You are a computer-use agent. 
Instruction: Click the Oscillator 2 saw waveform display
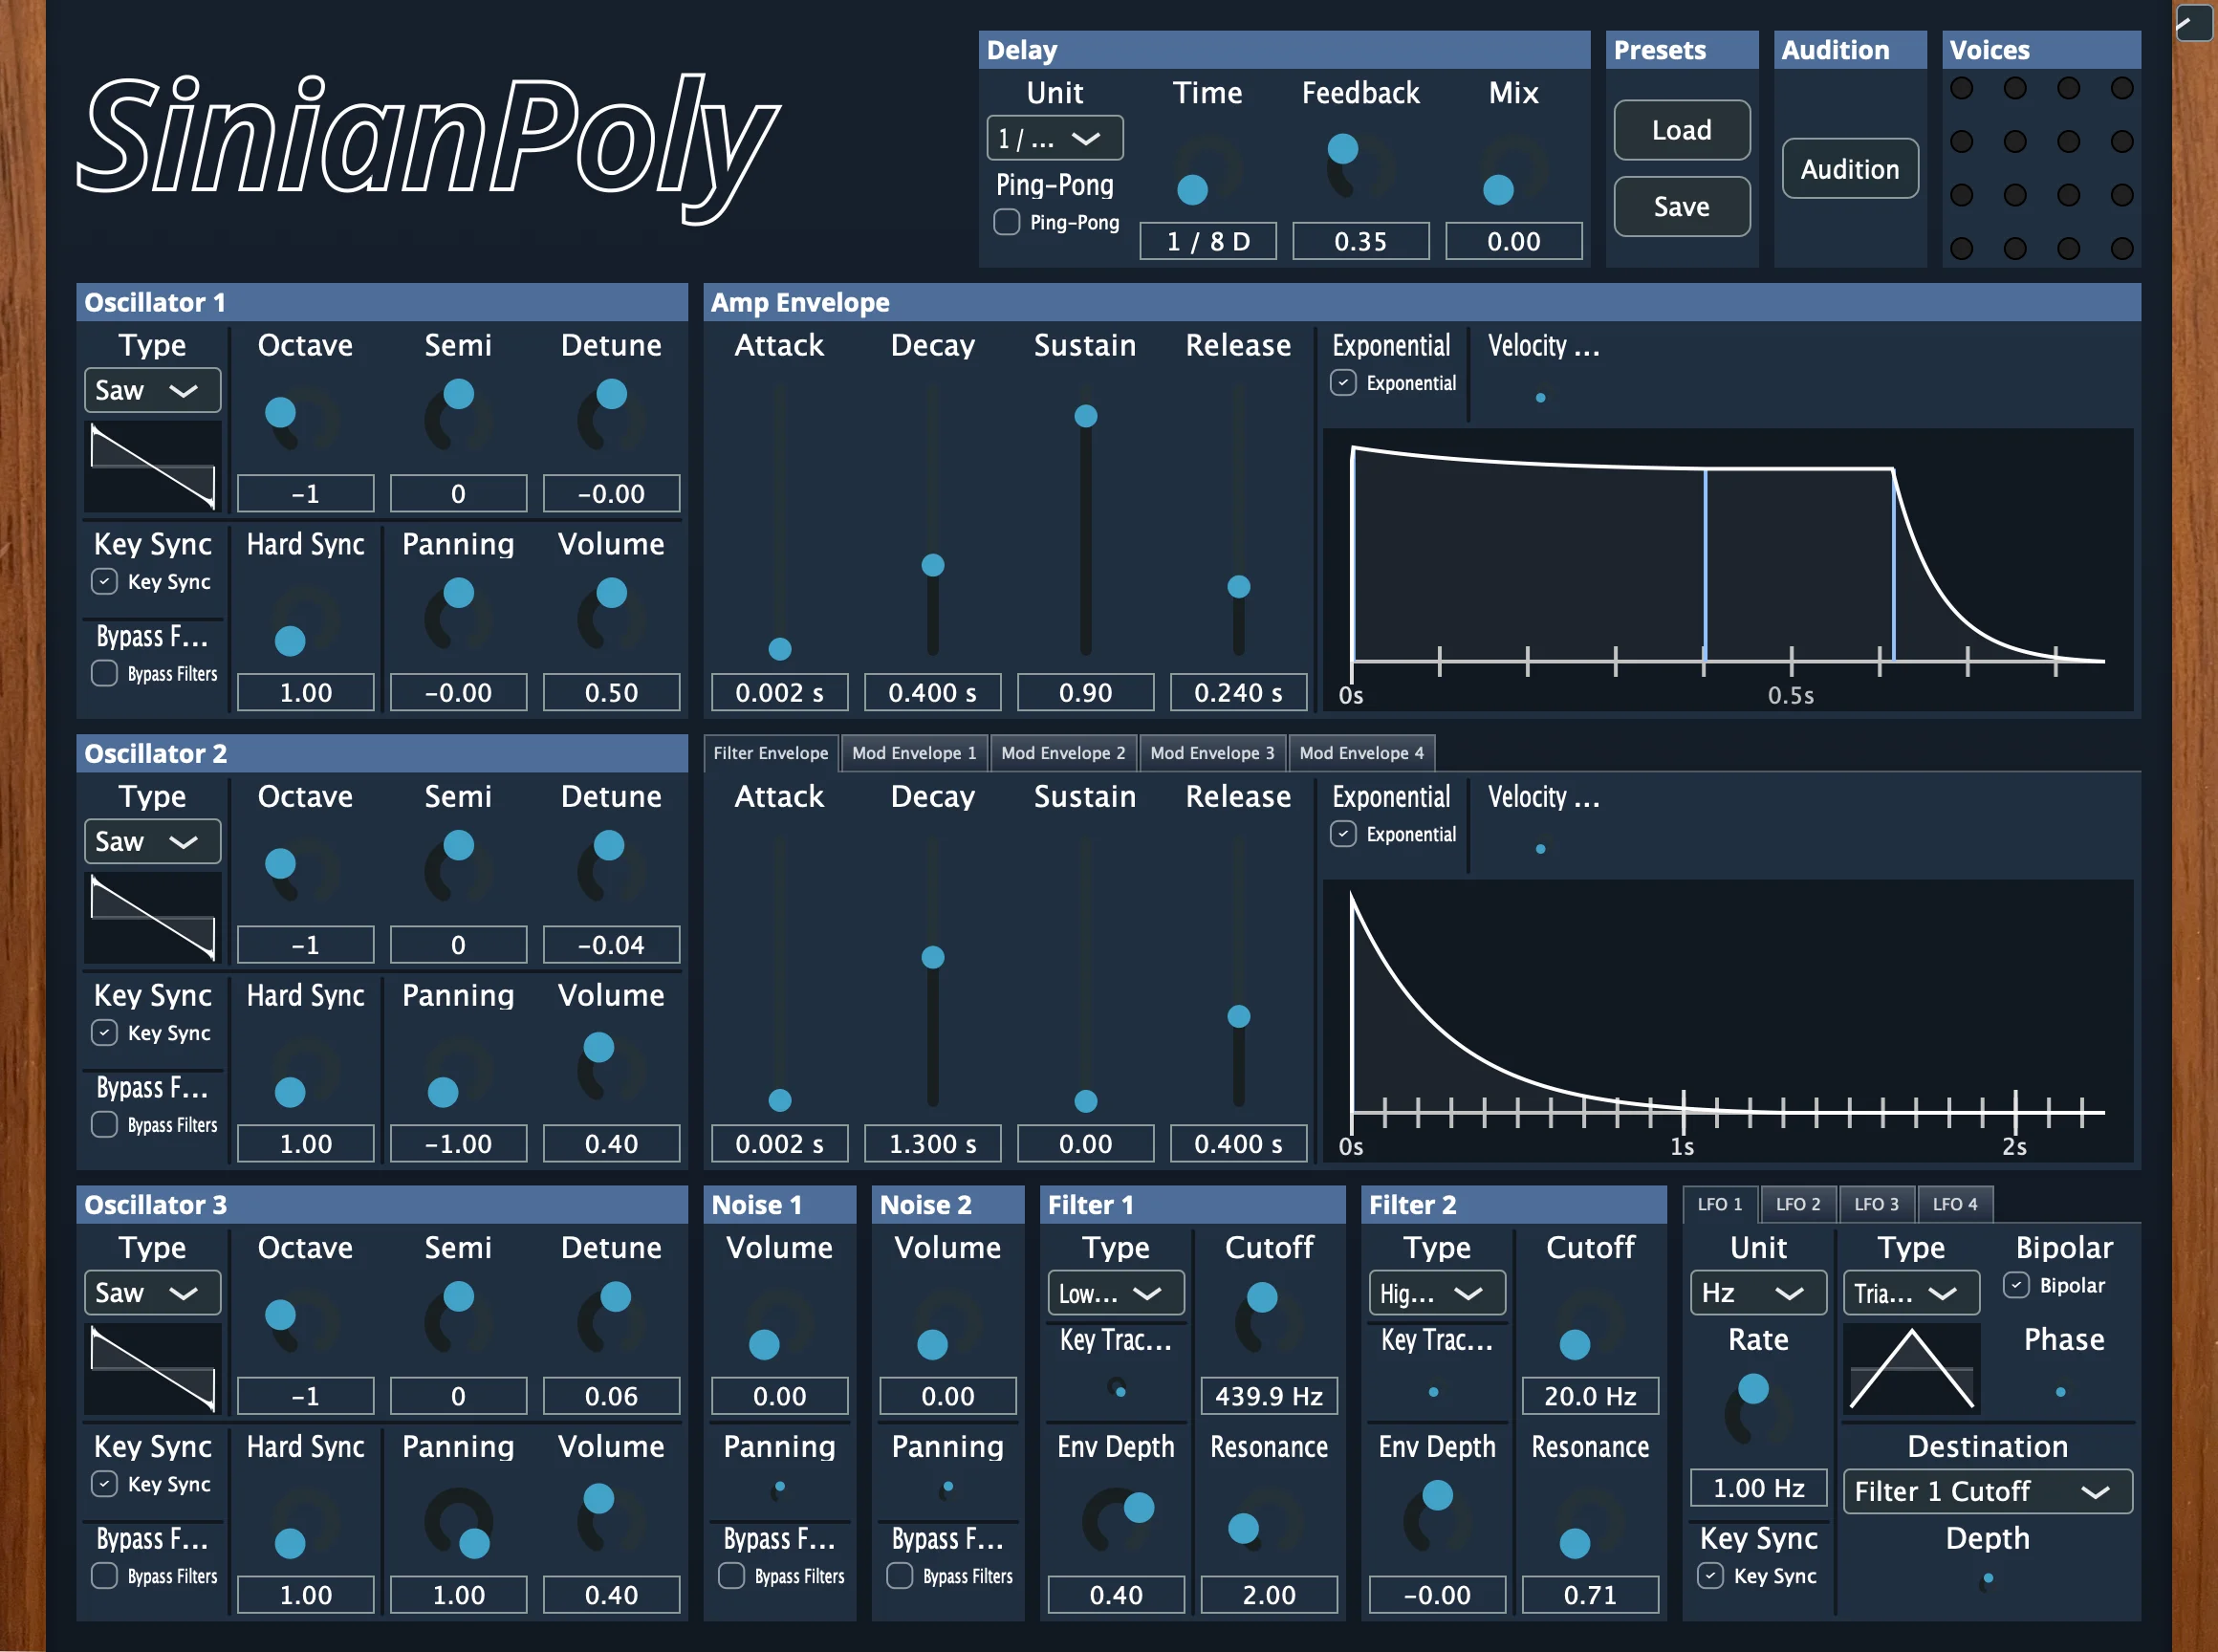[x=153, y=917]
